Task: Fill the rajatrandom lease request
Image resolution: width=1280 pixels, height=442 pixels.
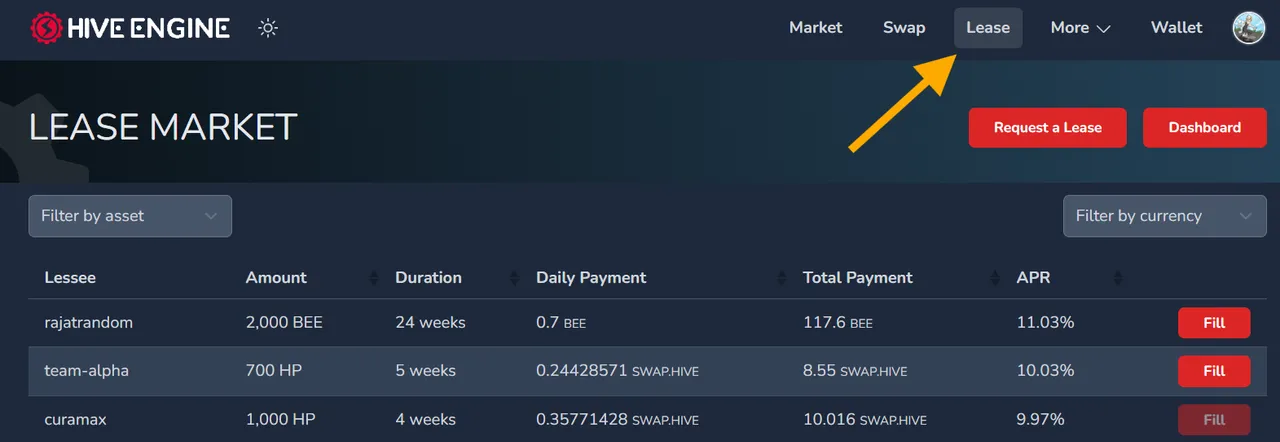Action: [x=1214, y=323]
